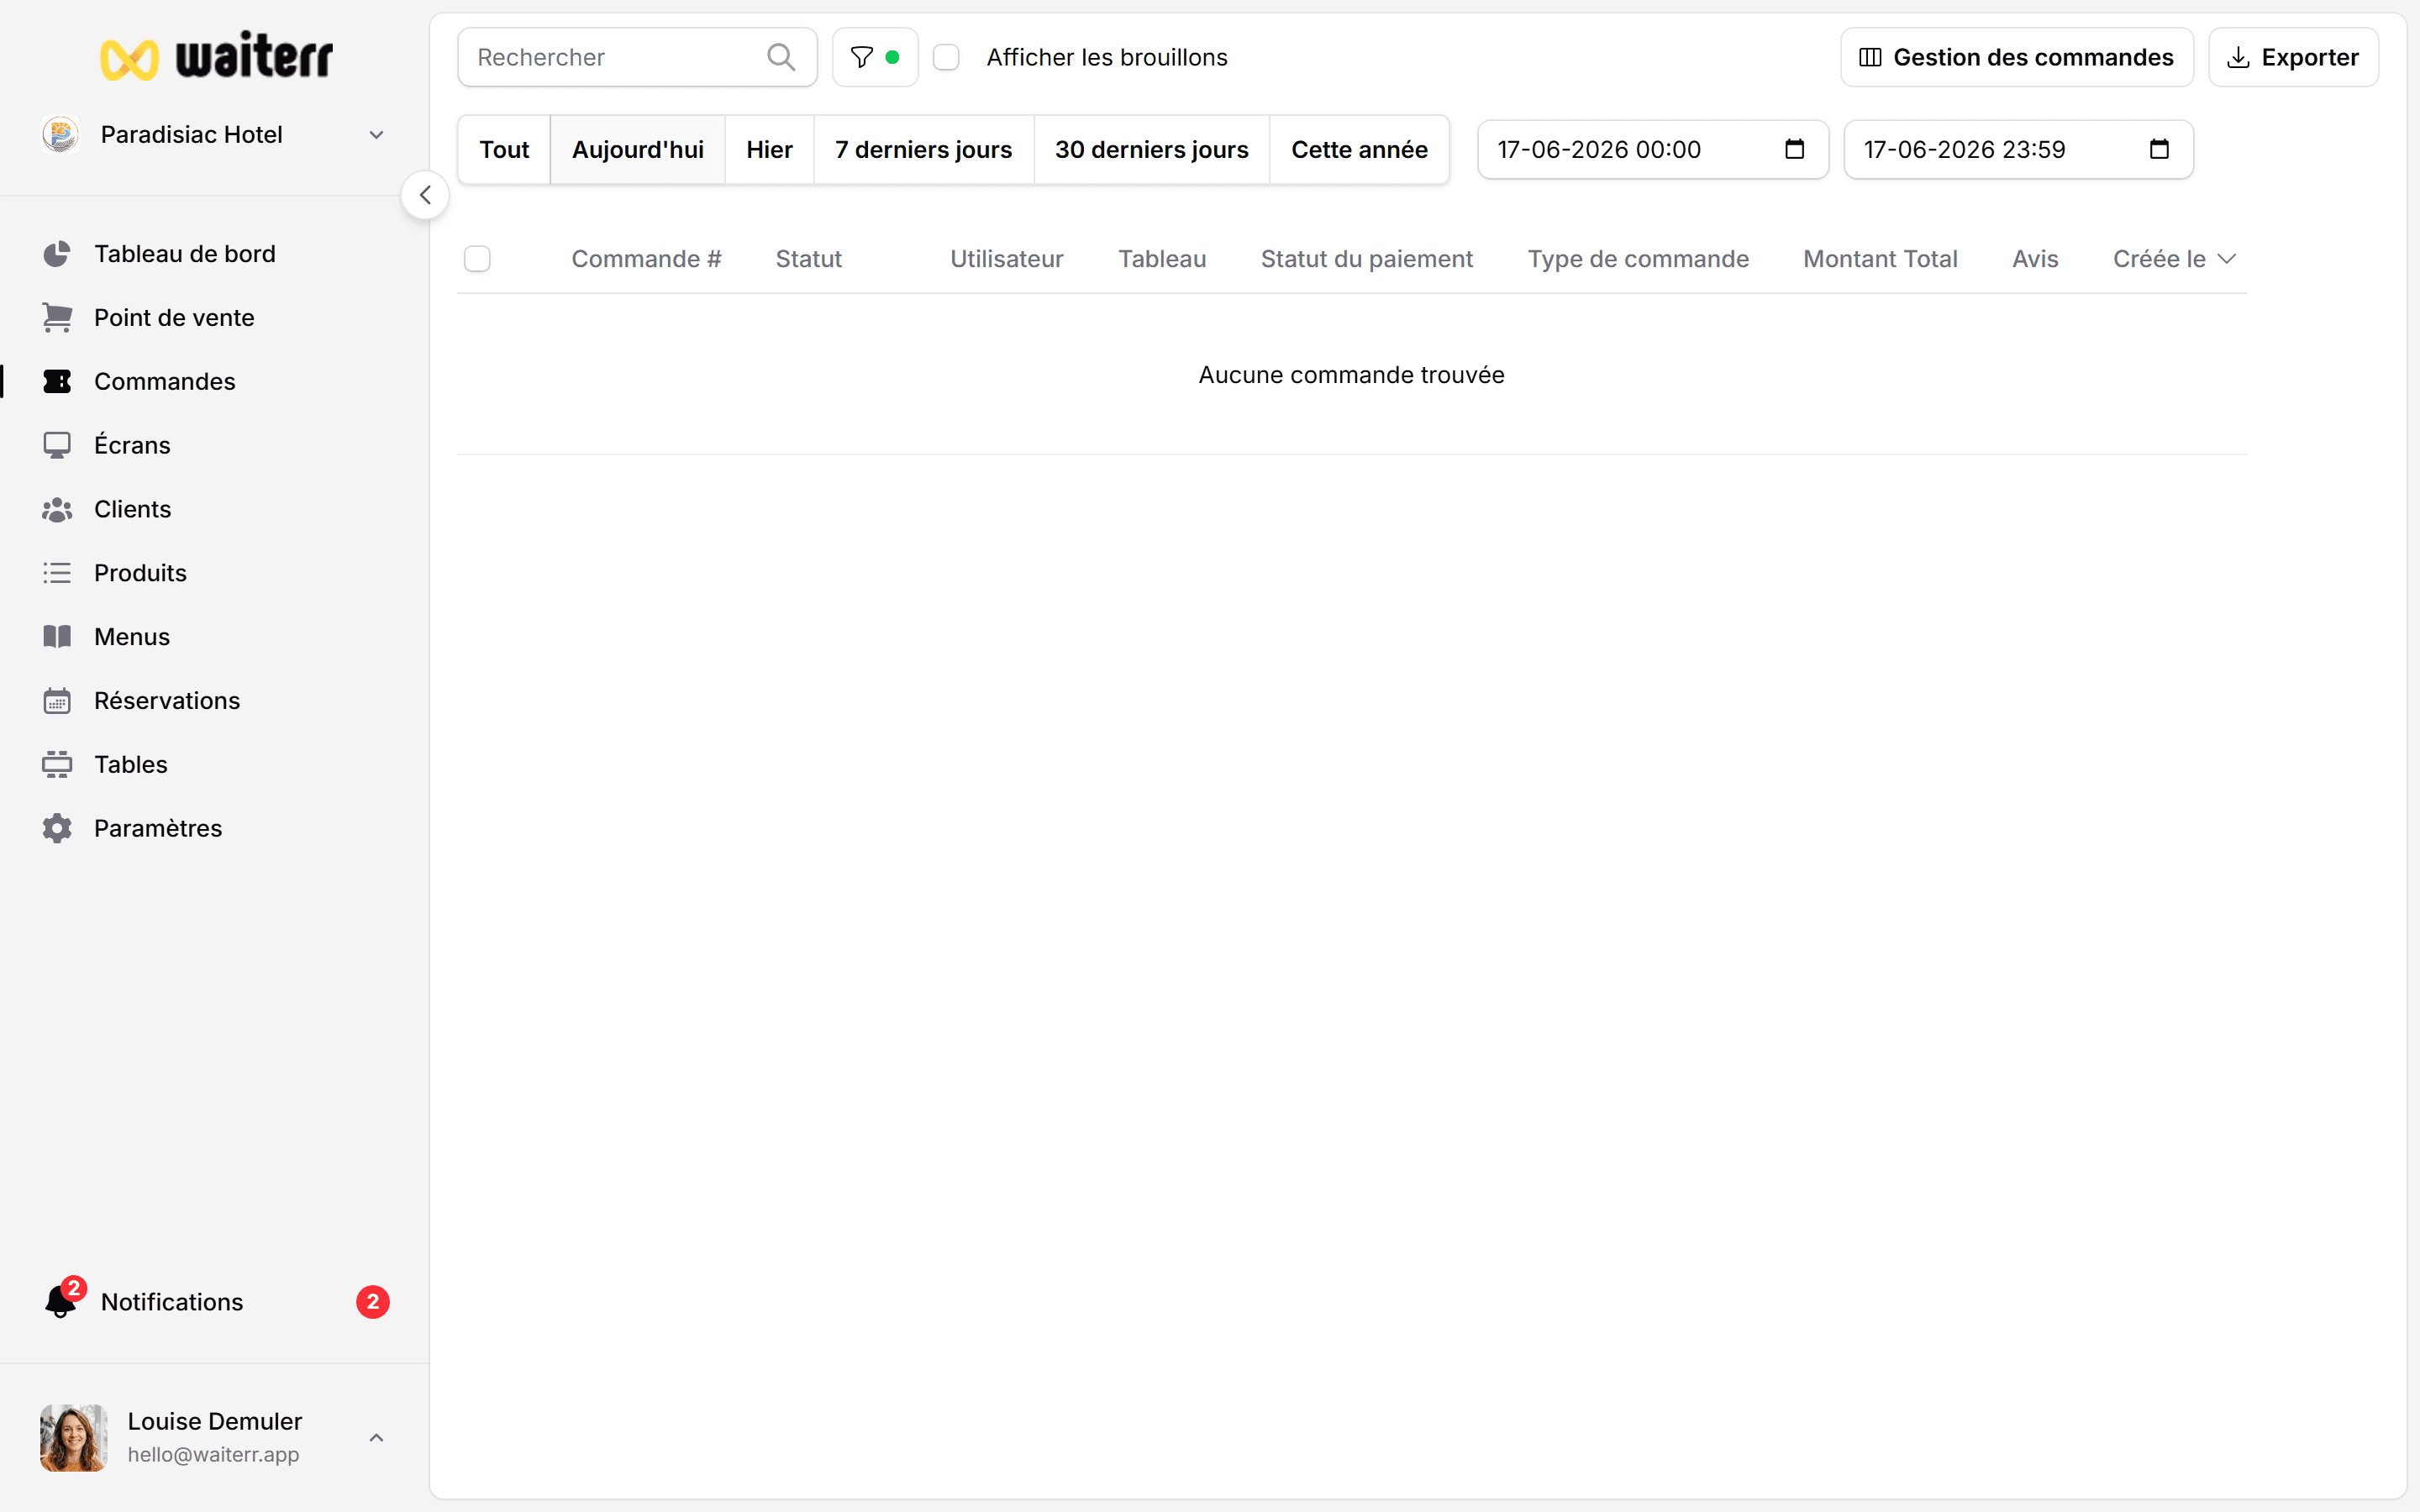Select the 7 derniers jours tab
This screenshot has height=1512, width=2420.
(923, 149)
